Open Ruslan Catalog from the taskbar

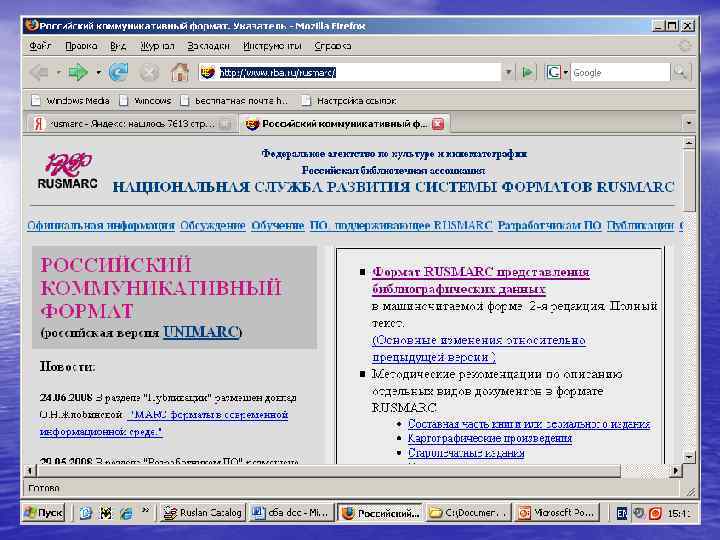click(x=203, y=512)
